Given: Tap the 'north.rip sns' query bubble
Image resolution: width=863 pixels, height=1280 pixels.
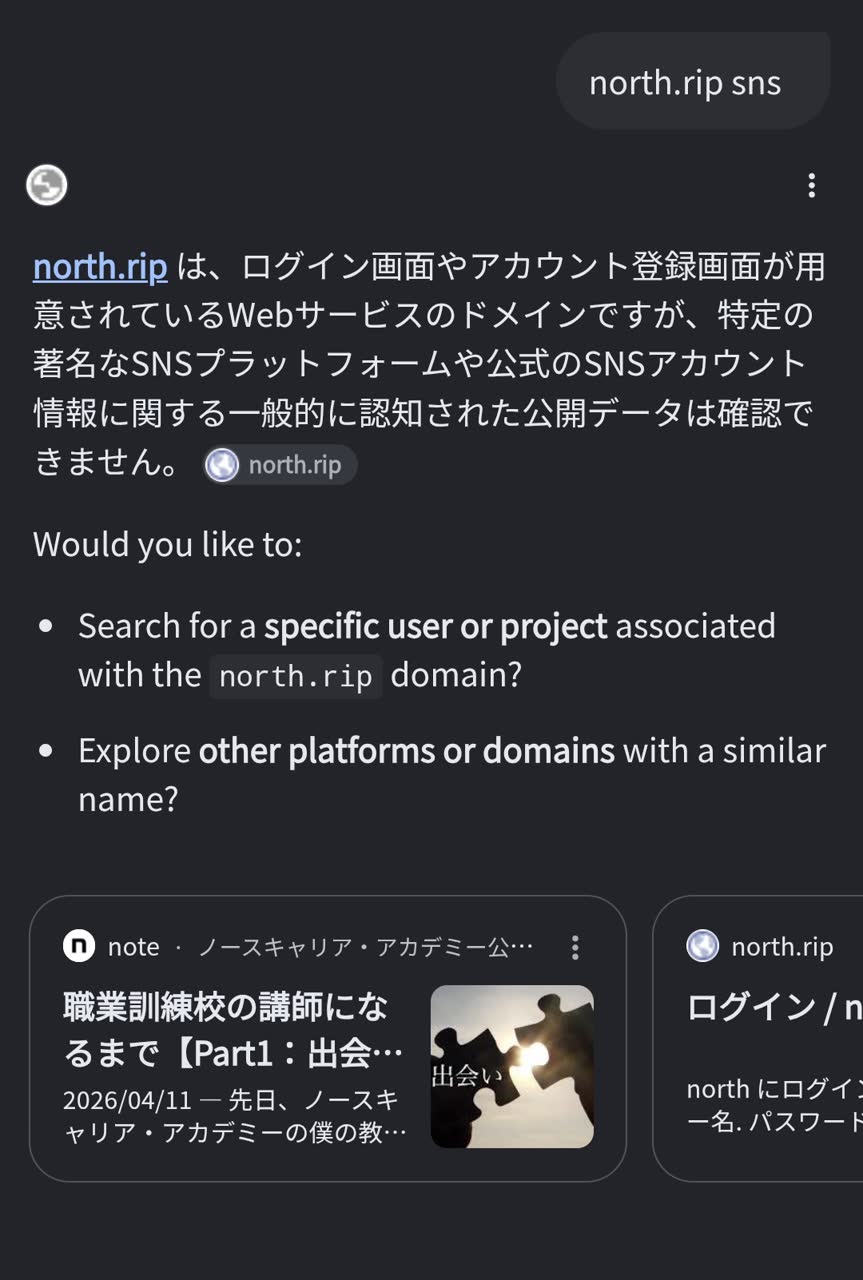Looking at the screenshot, I should tap(693, 82).
